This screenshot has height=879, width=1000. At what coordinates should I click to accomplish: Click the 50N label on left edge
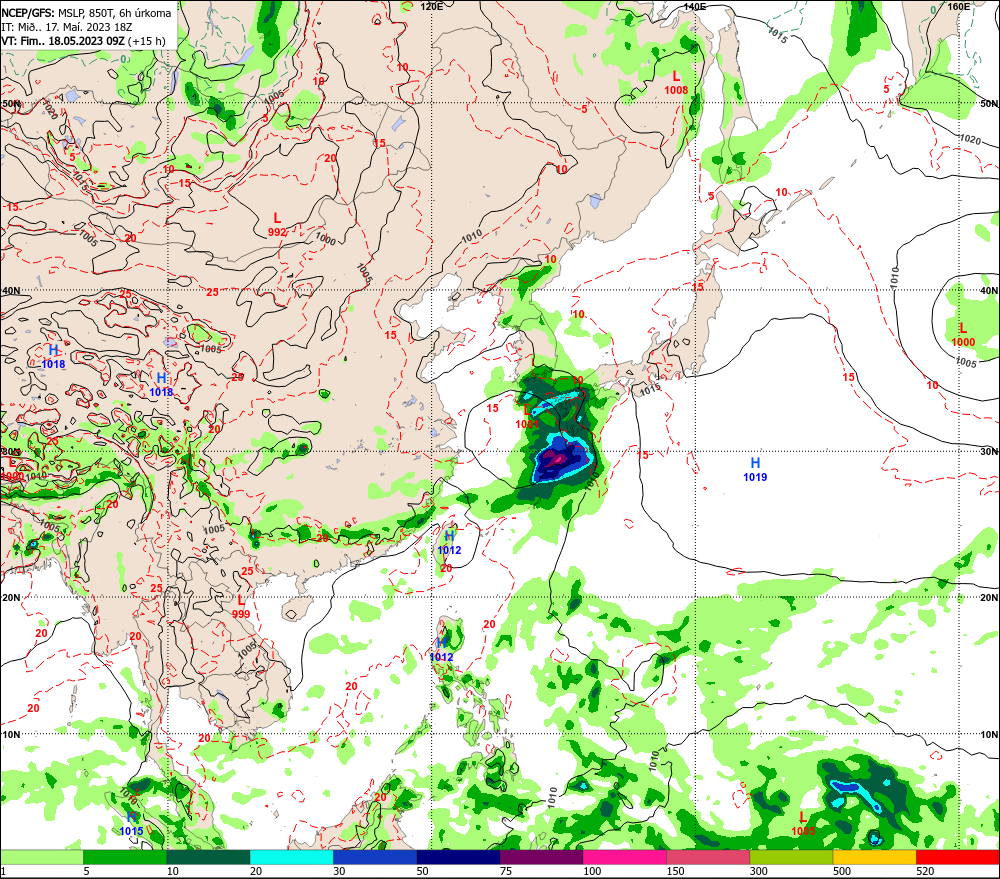(x=11, y=103)
